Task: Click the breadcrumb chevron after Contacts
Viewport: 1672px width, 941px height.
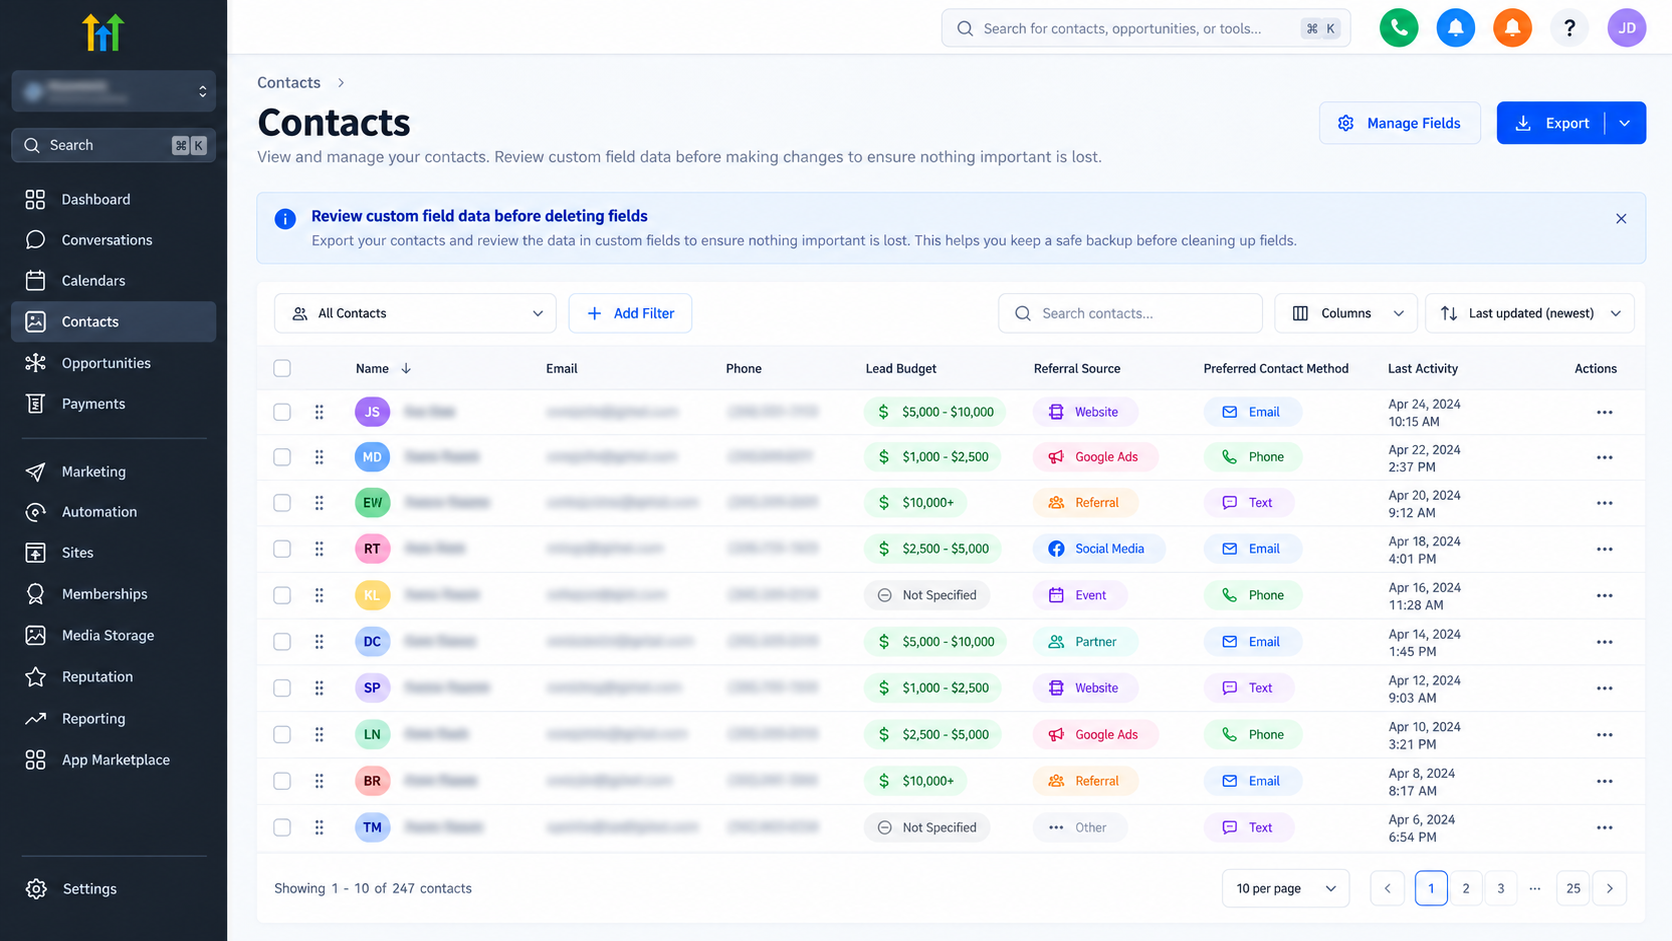Action: point(341,83)
